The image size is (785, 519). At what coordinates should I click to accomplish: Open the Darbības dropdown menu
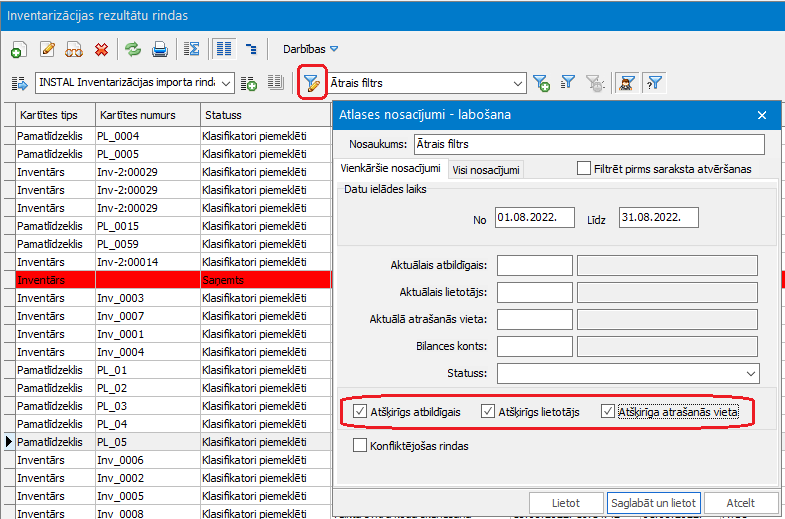[311, 48]
